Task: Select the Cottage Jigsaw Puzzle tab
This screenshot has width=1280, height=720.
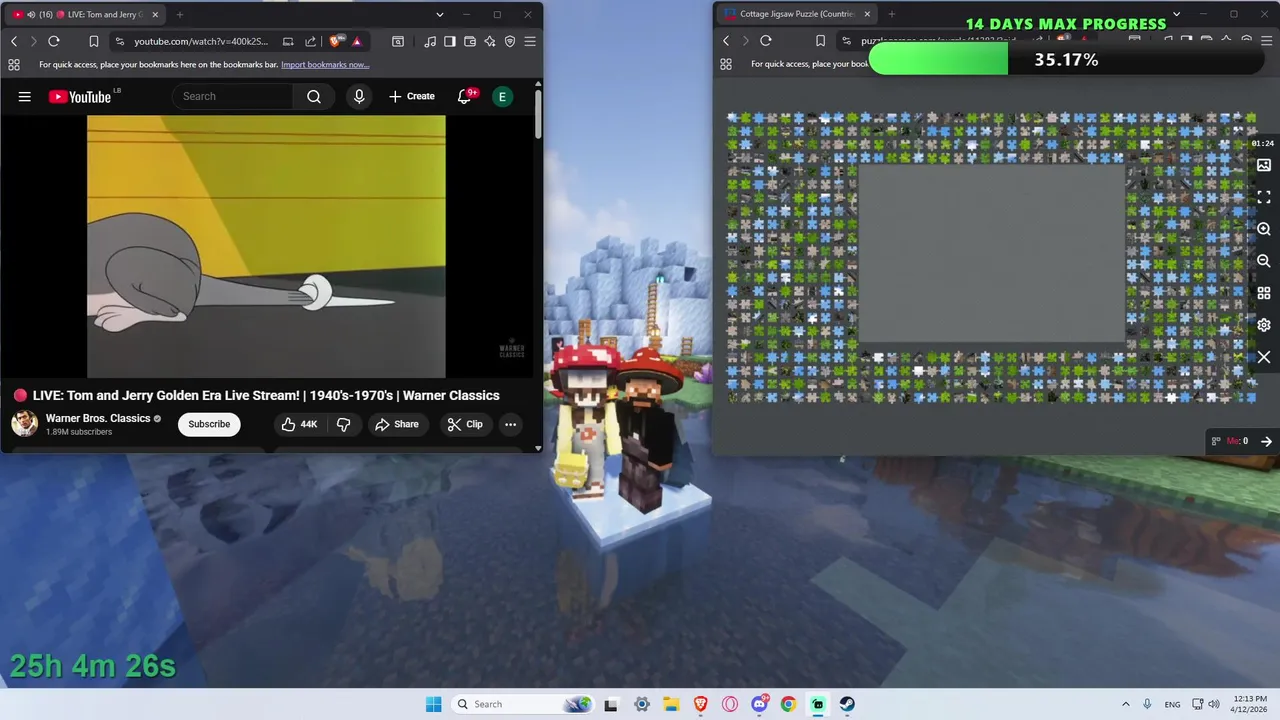Action: point(797,14)
